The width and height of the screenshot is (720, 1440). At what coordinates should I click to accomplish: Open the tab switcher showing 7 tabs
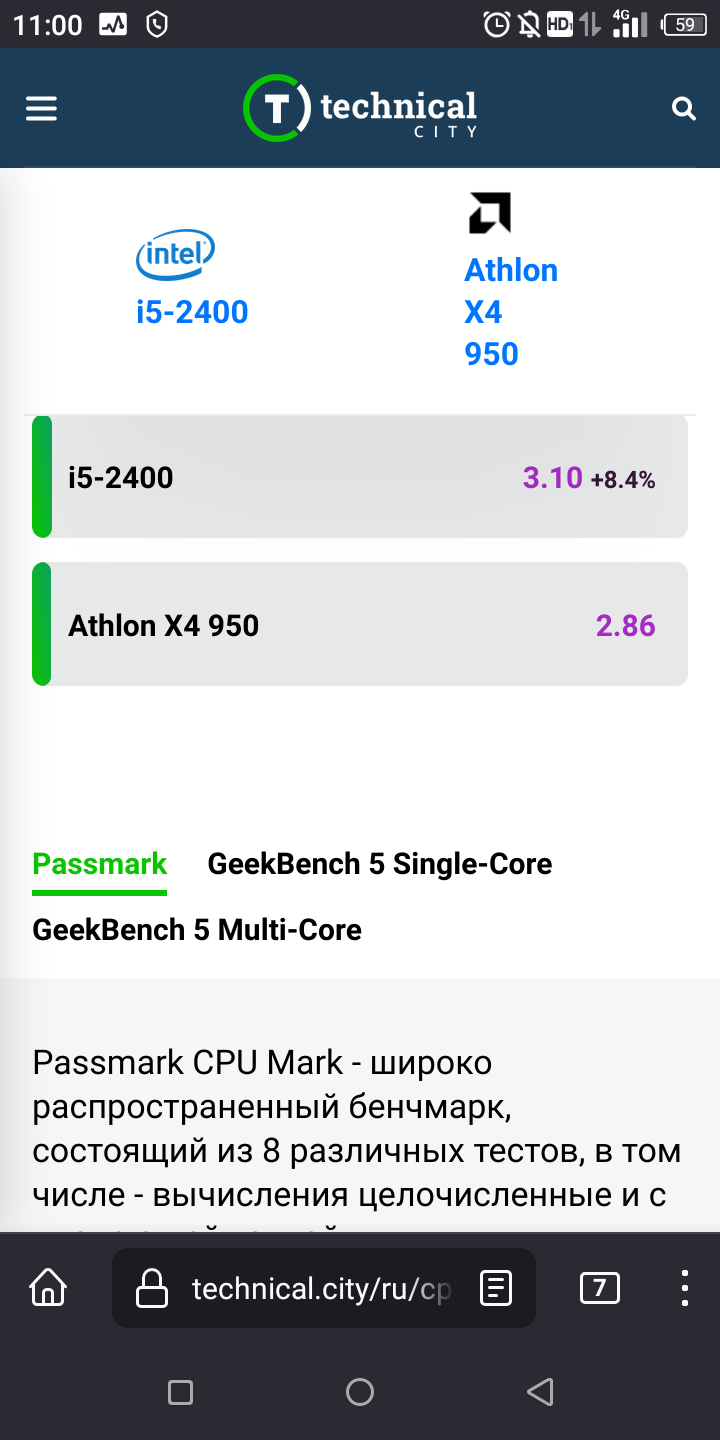coord(600,1288)
